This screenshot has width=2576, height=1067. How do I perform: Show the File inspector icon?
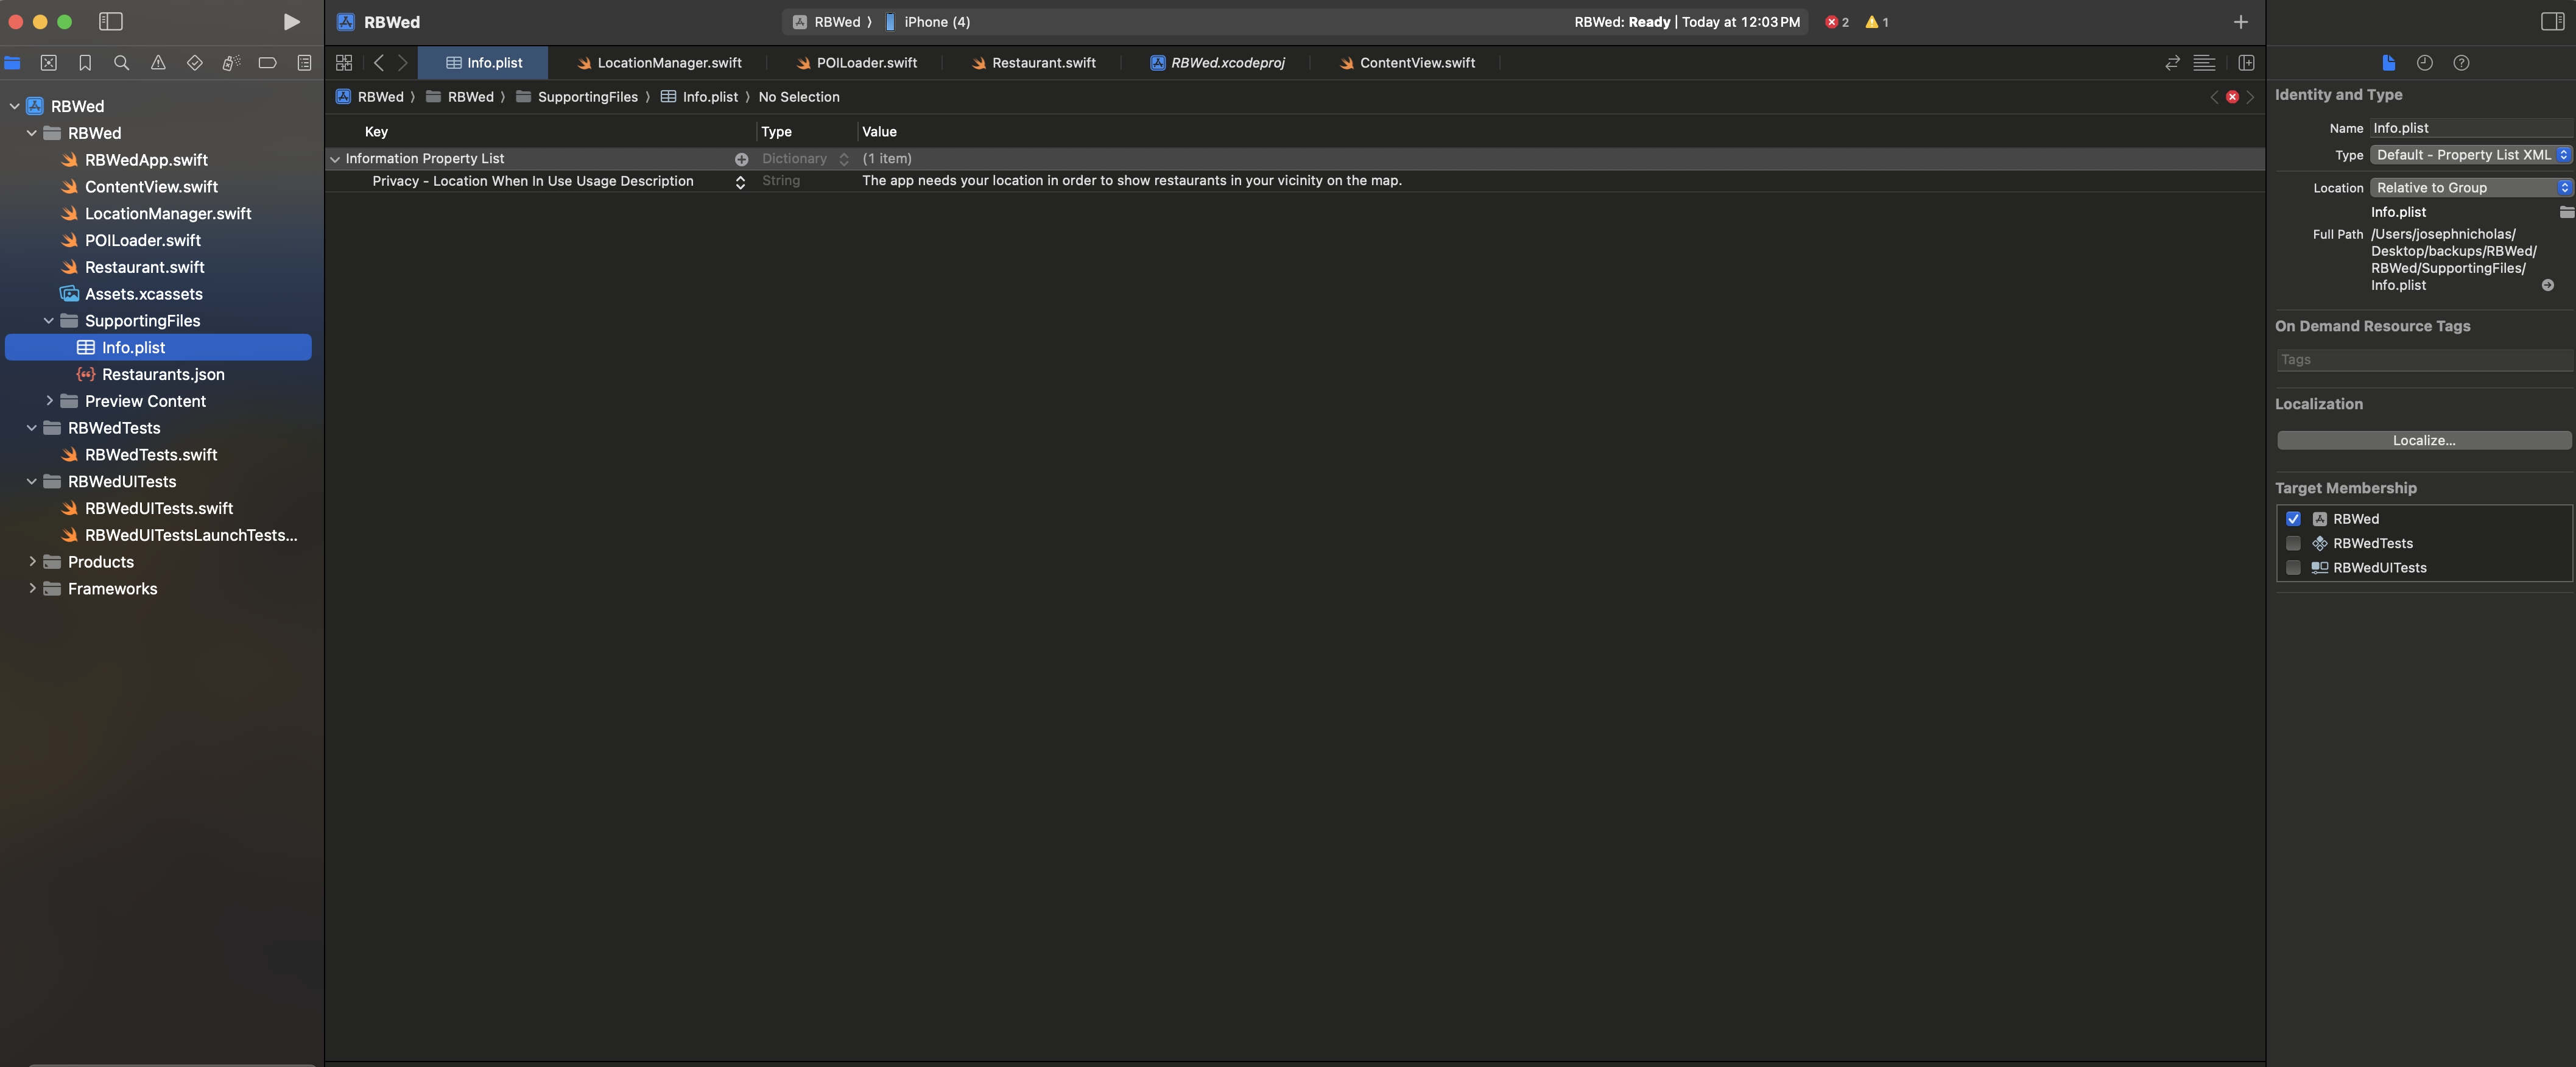click(2389, 63)
